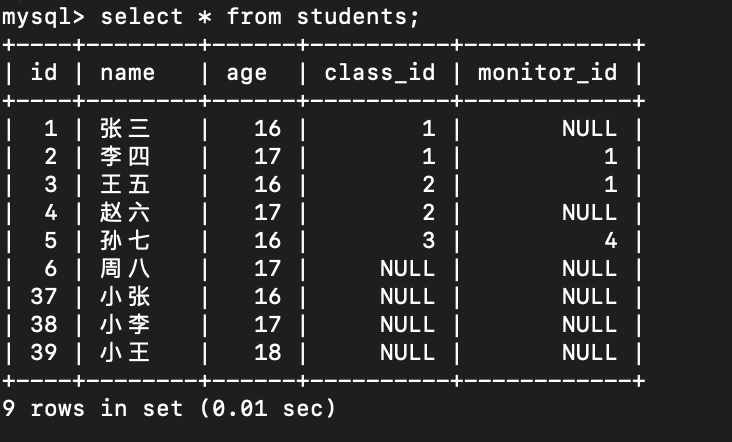Viewport: 732px width, 442px height.
Task: Click the age column header
Action: coord(246,72)
